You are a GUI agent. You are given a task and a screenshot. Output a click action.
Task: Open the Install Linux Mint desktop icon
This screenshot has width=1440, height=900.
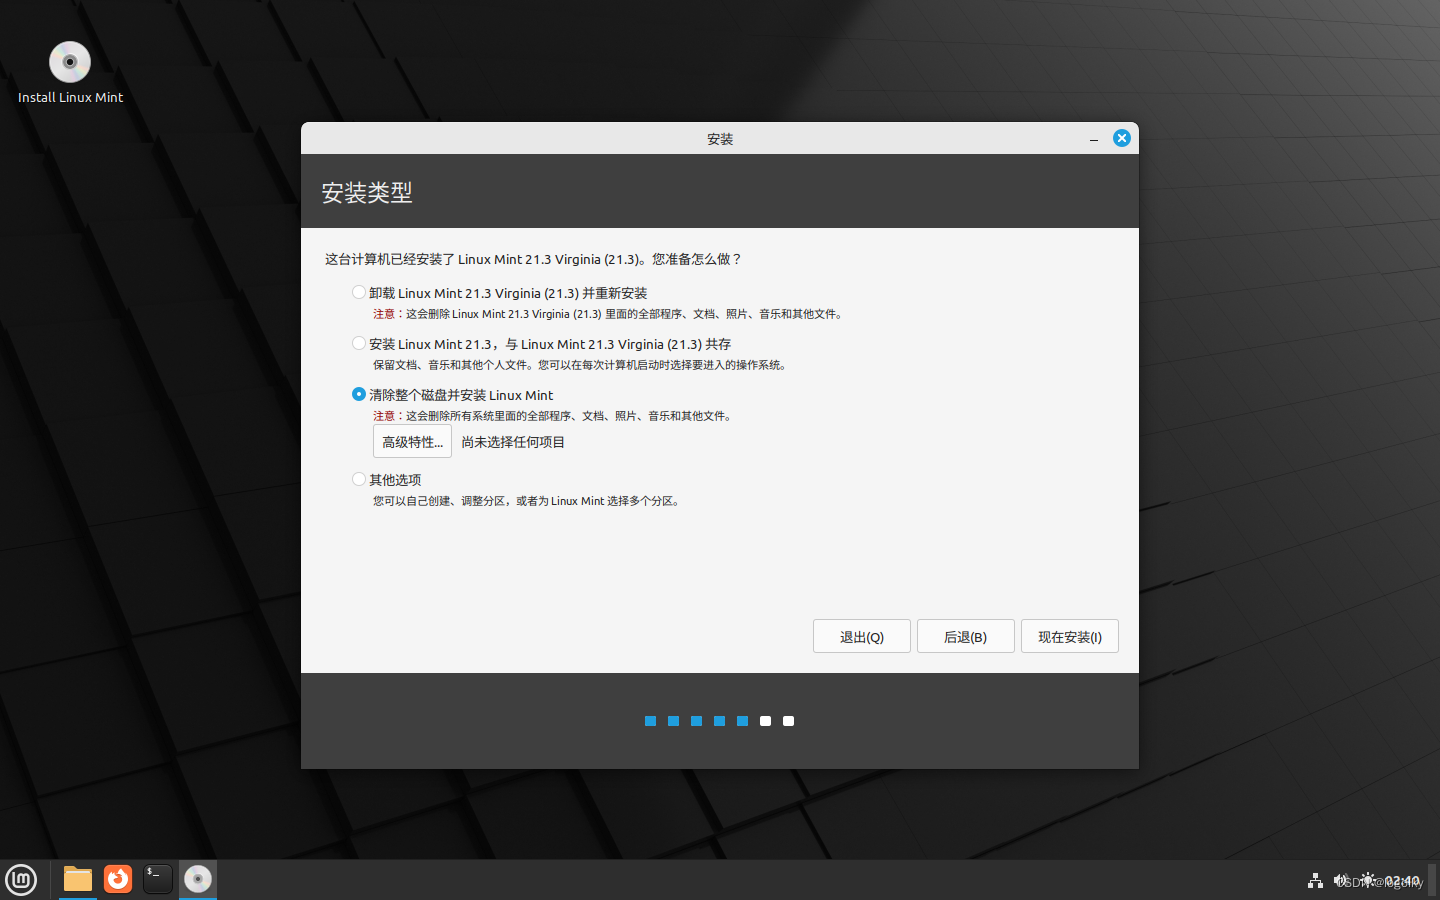click(x=70, y=73)
